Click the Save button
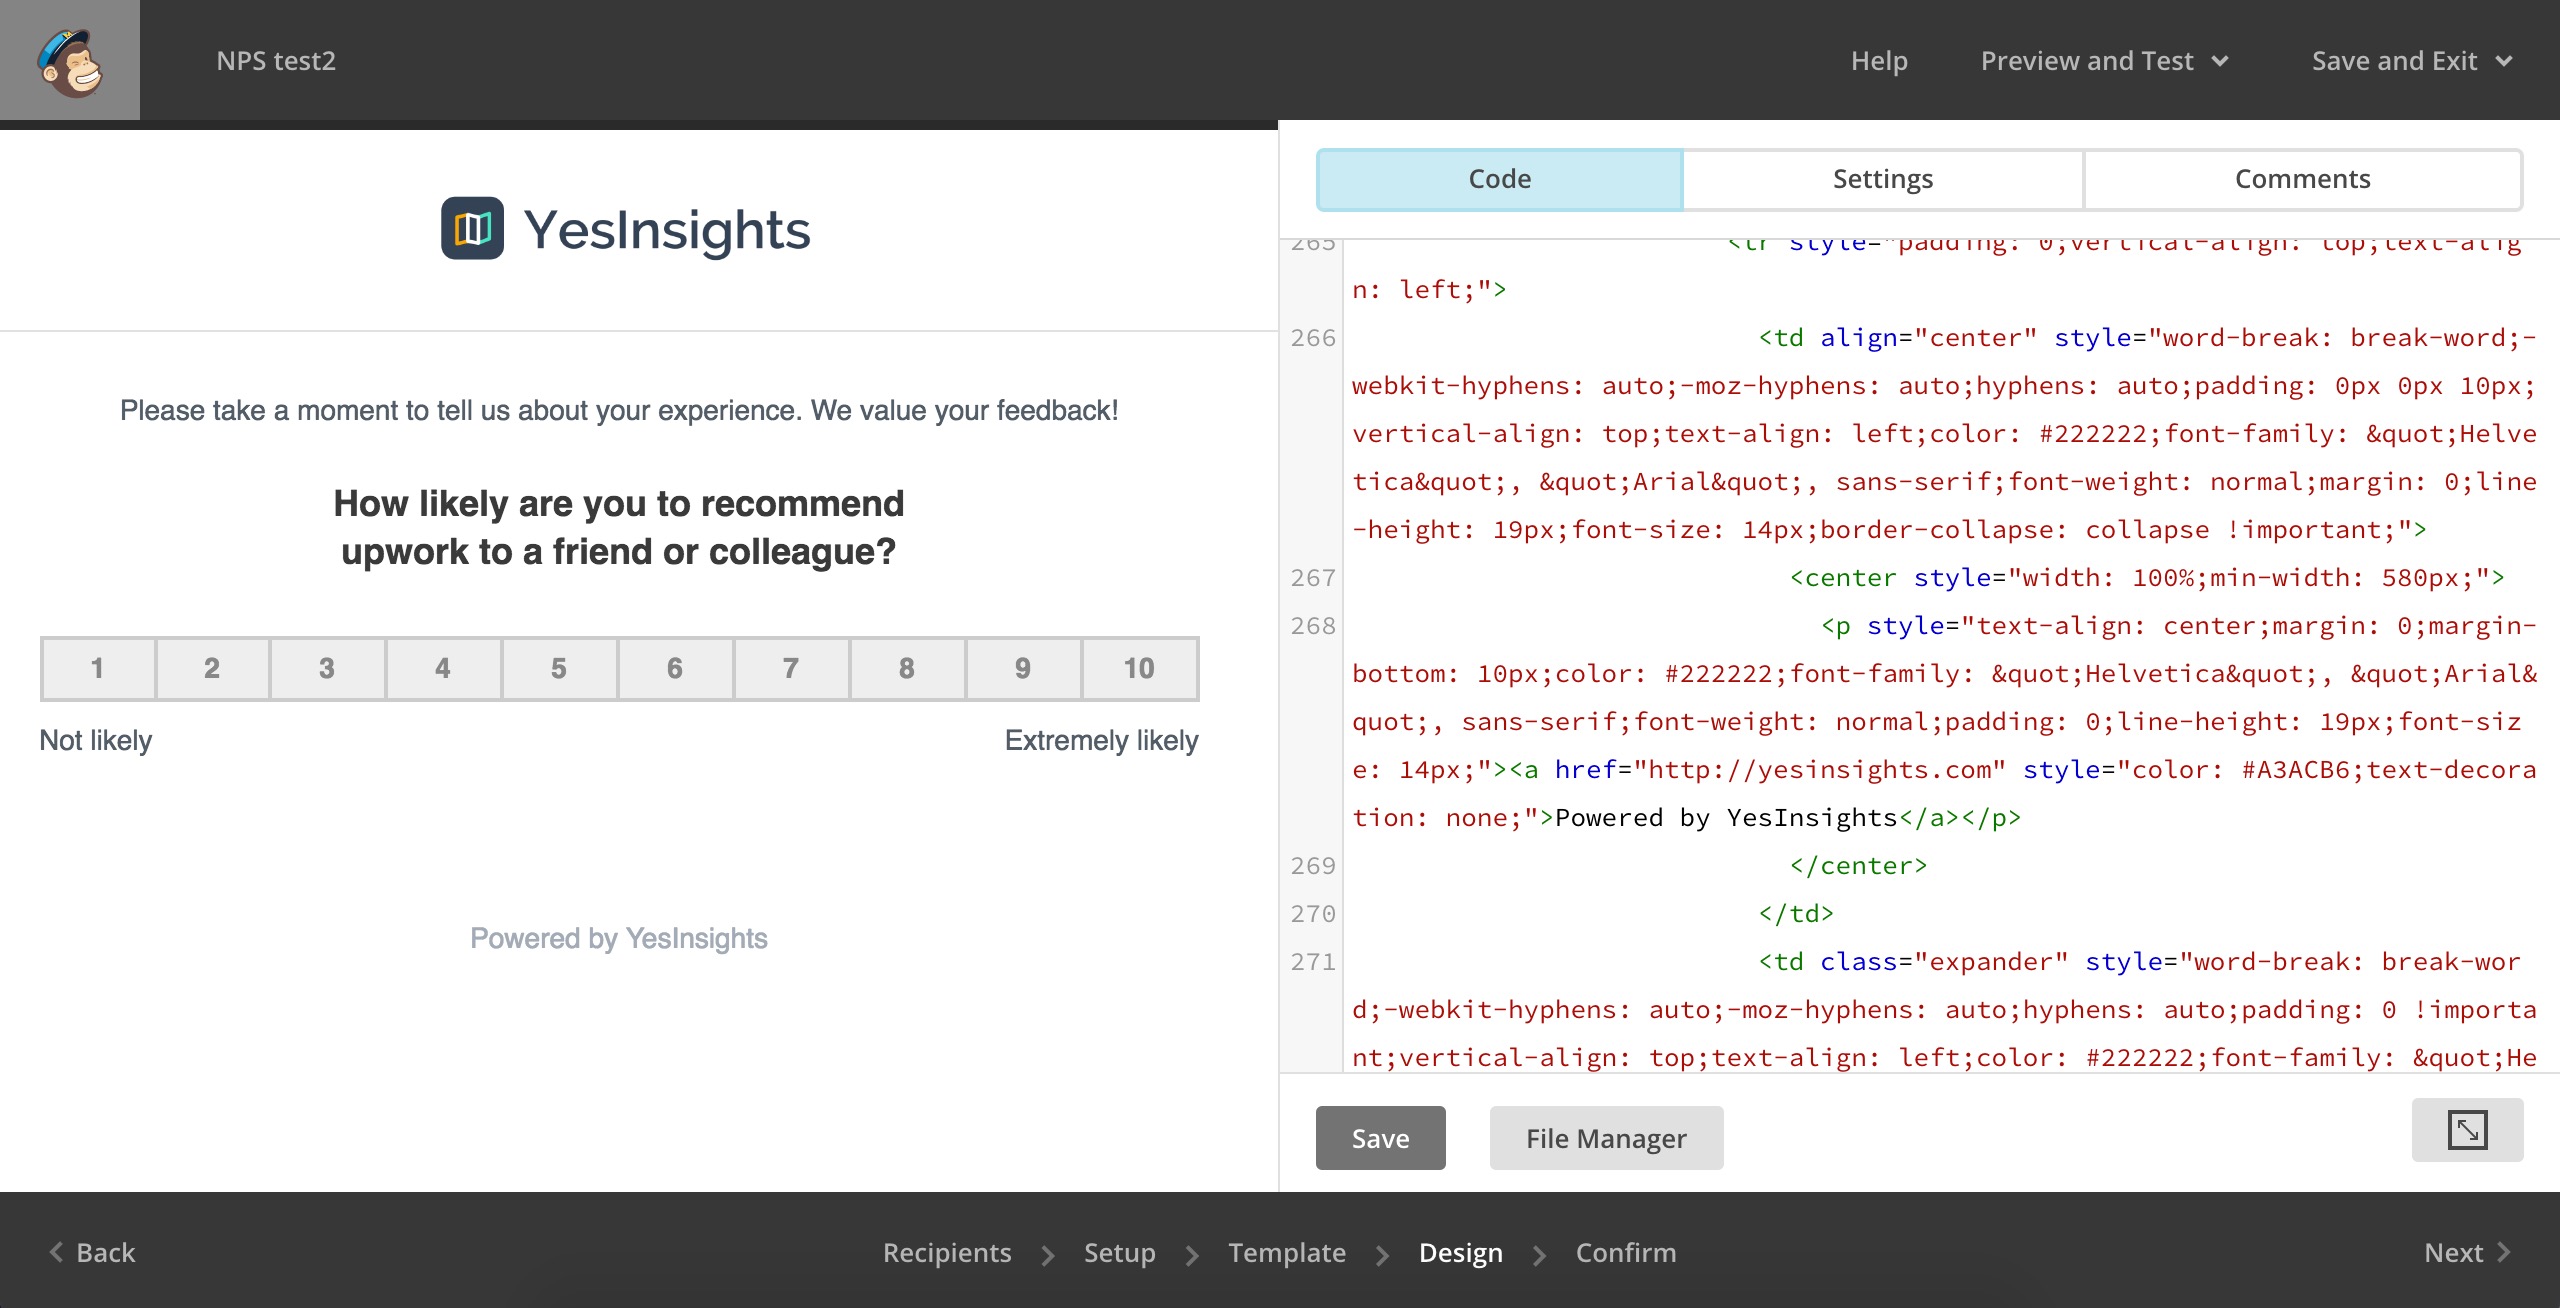The width and height of the screenshot is (2560, 1308). pyautogui.click(x=1381, y=1138)
